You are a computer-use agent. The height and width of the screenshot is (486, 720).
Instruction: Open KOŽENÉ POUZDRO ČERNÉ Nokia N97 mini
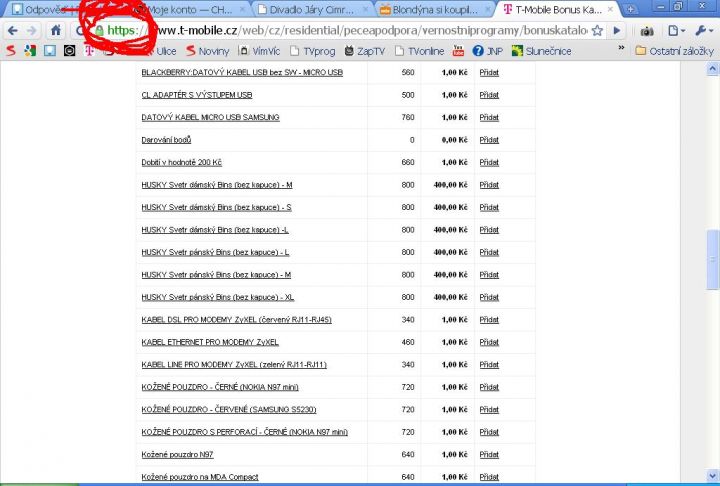tap(220, 387)
